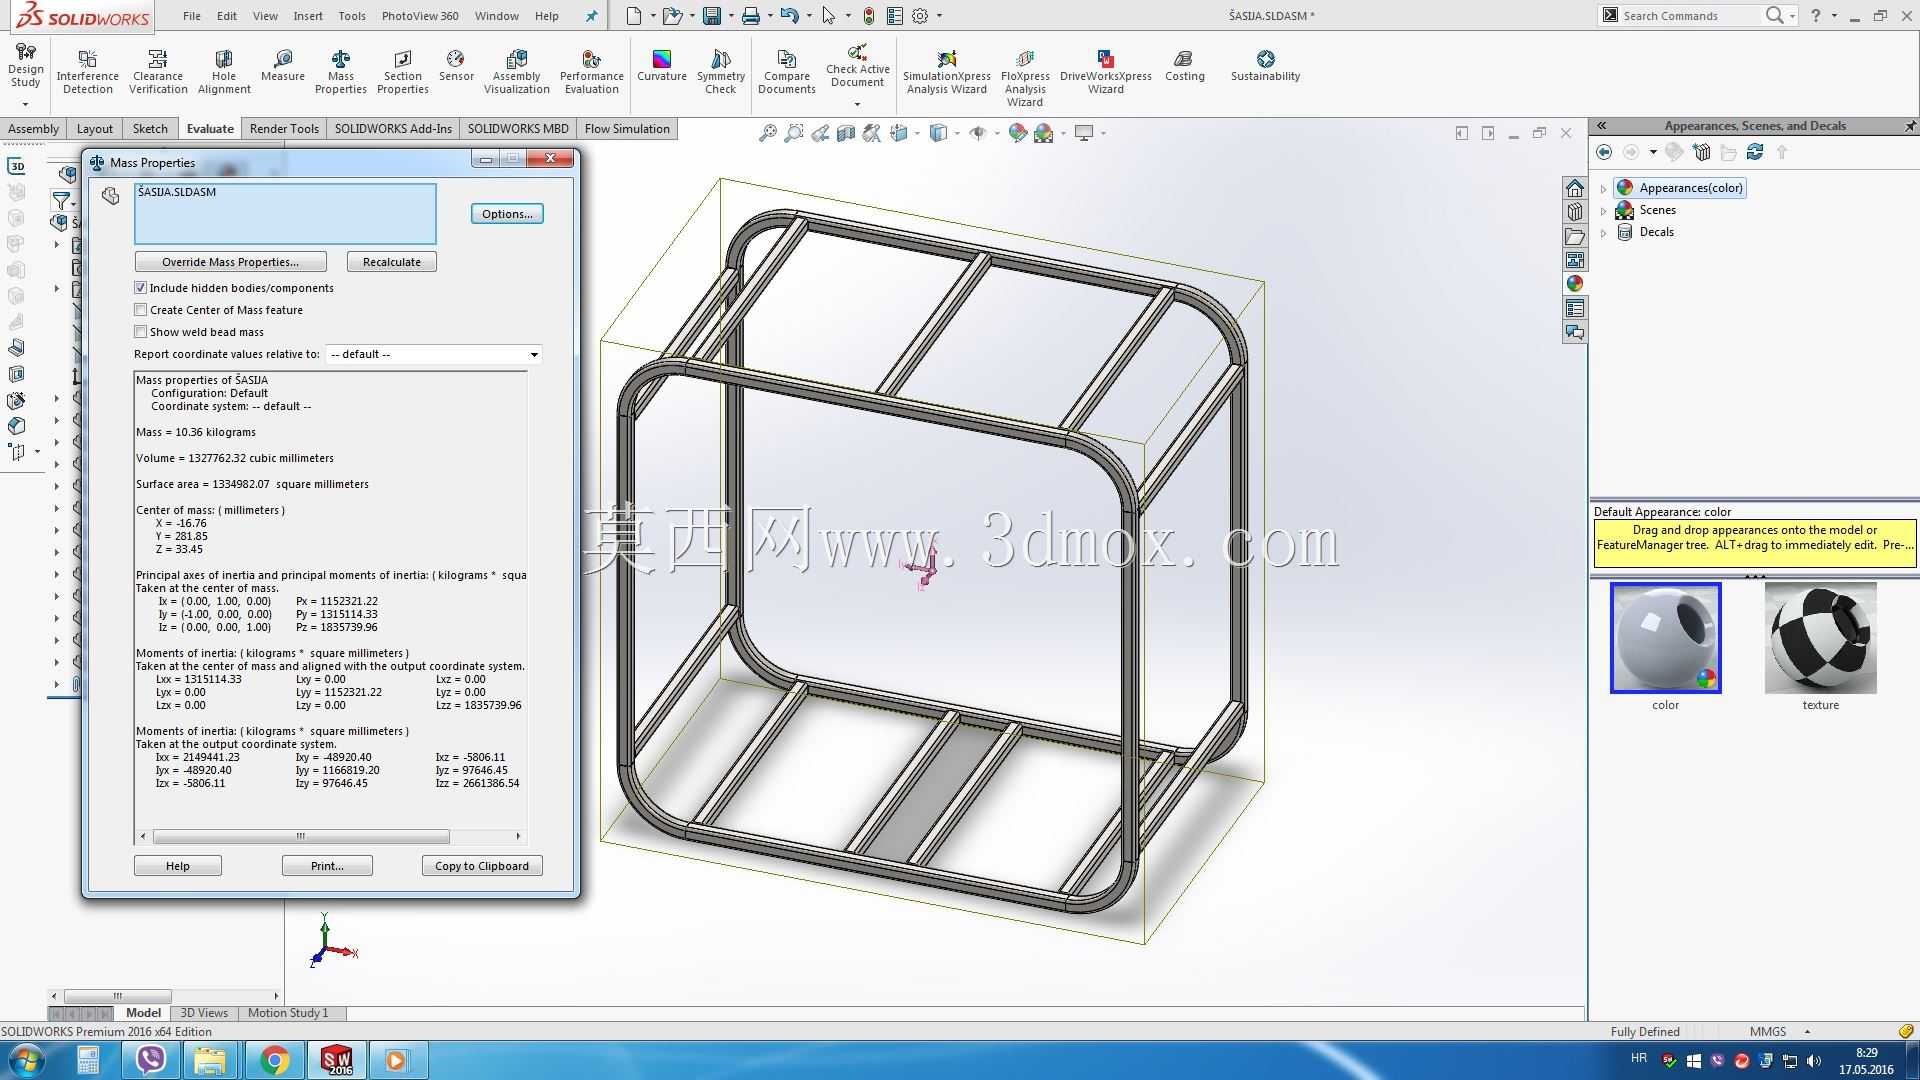Image resolution: width=1920 pixels, height=1080 pixels.
Task: Open File Explorer from the taskbar
Action: tap(210, 1060)
